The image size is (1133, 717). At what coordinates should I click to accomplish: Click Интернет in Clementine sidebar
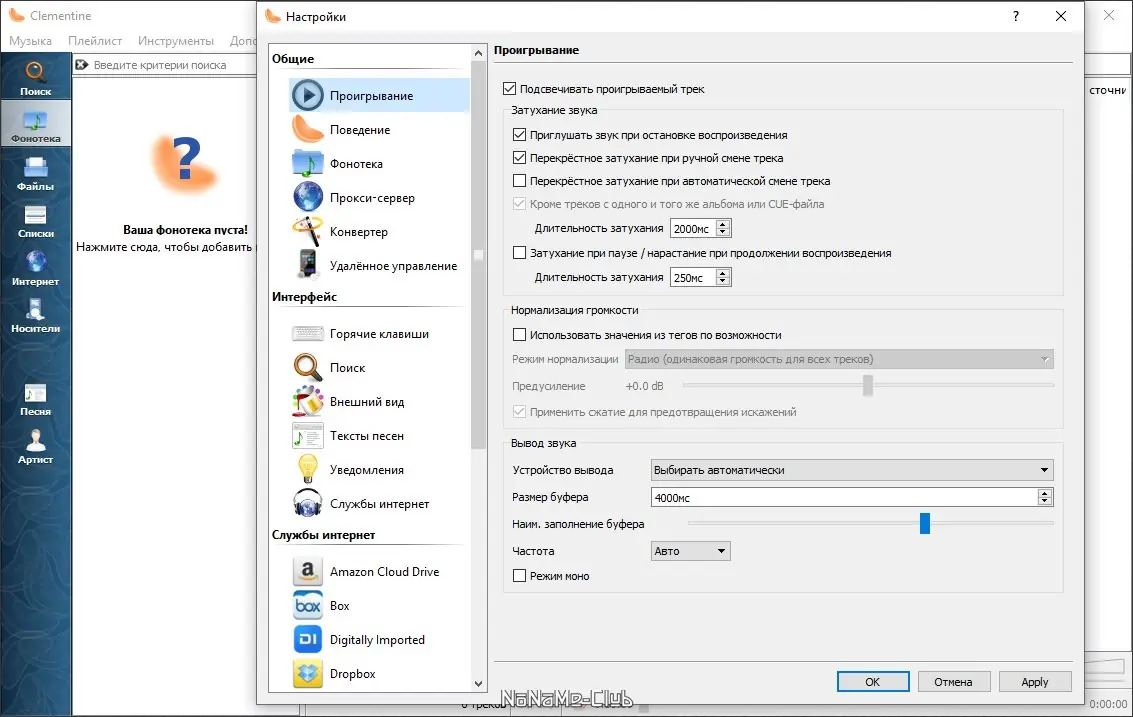coord(35,268)
